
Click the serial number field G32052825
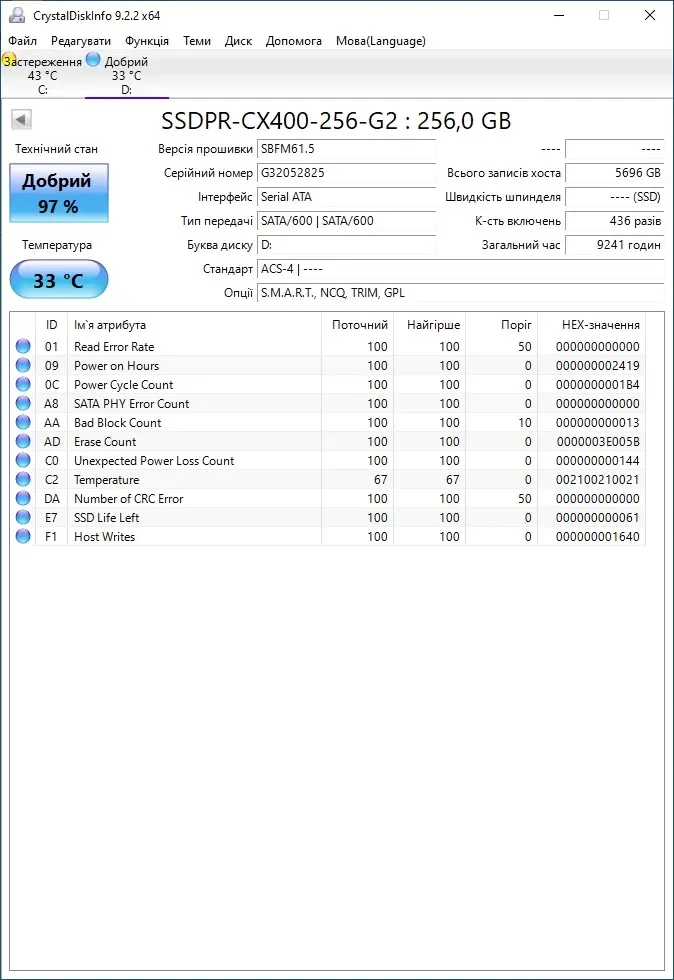pos(346,172)
